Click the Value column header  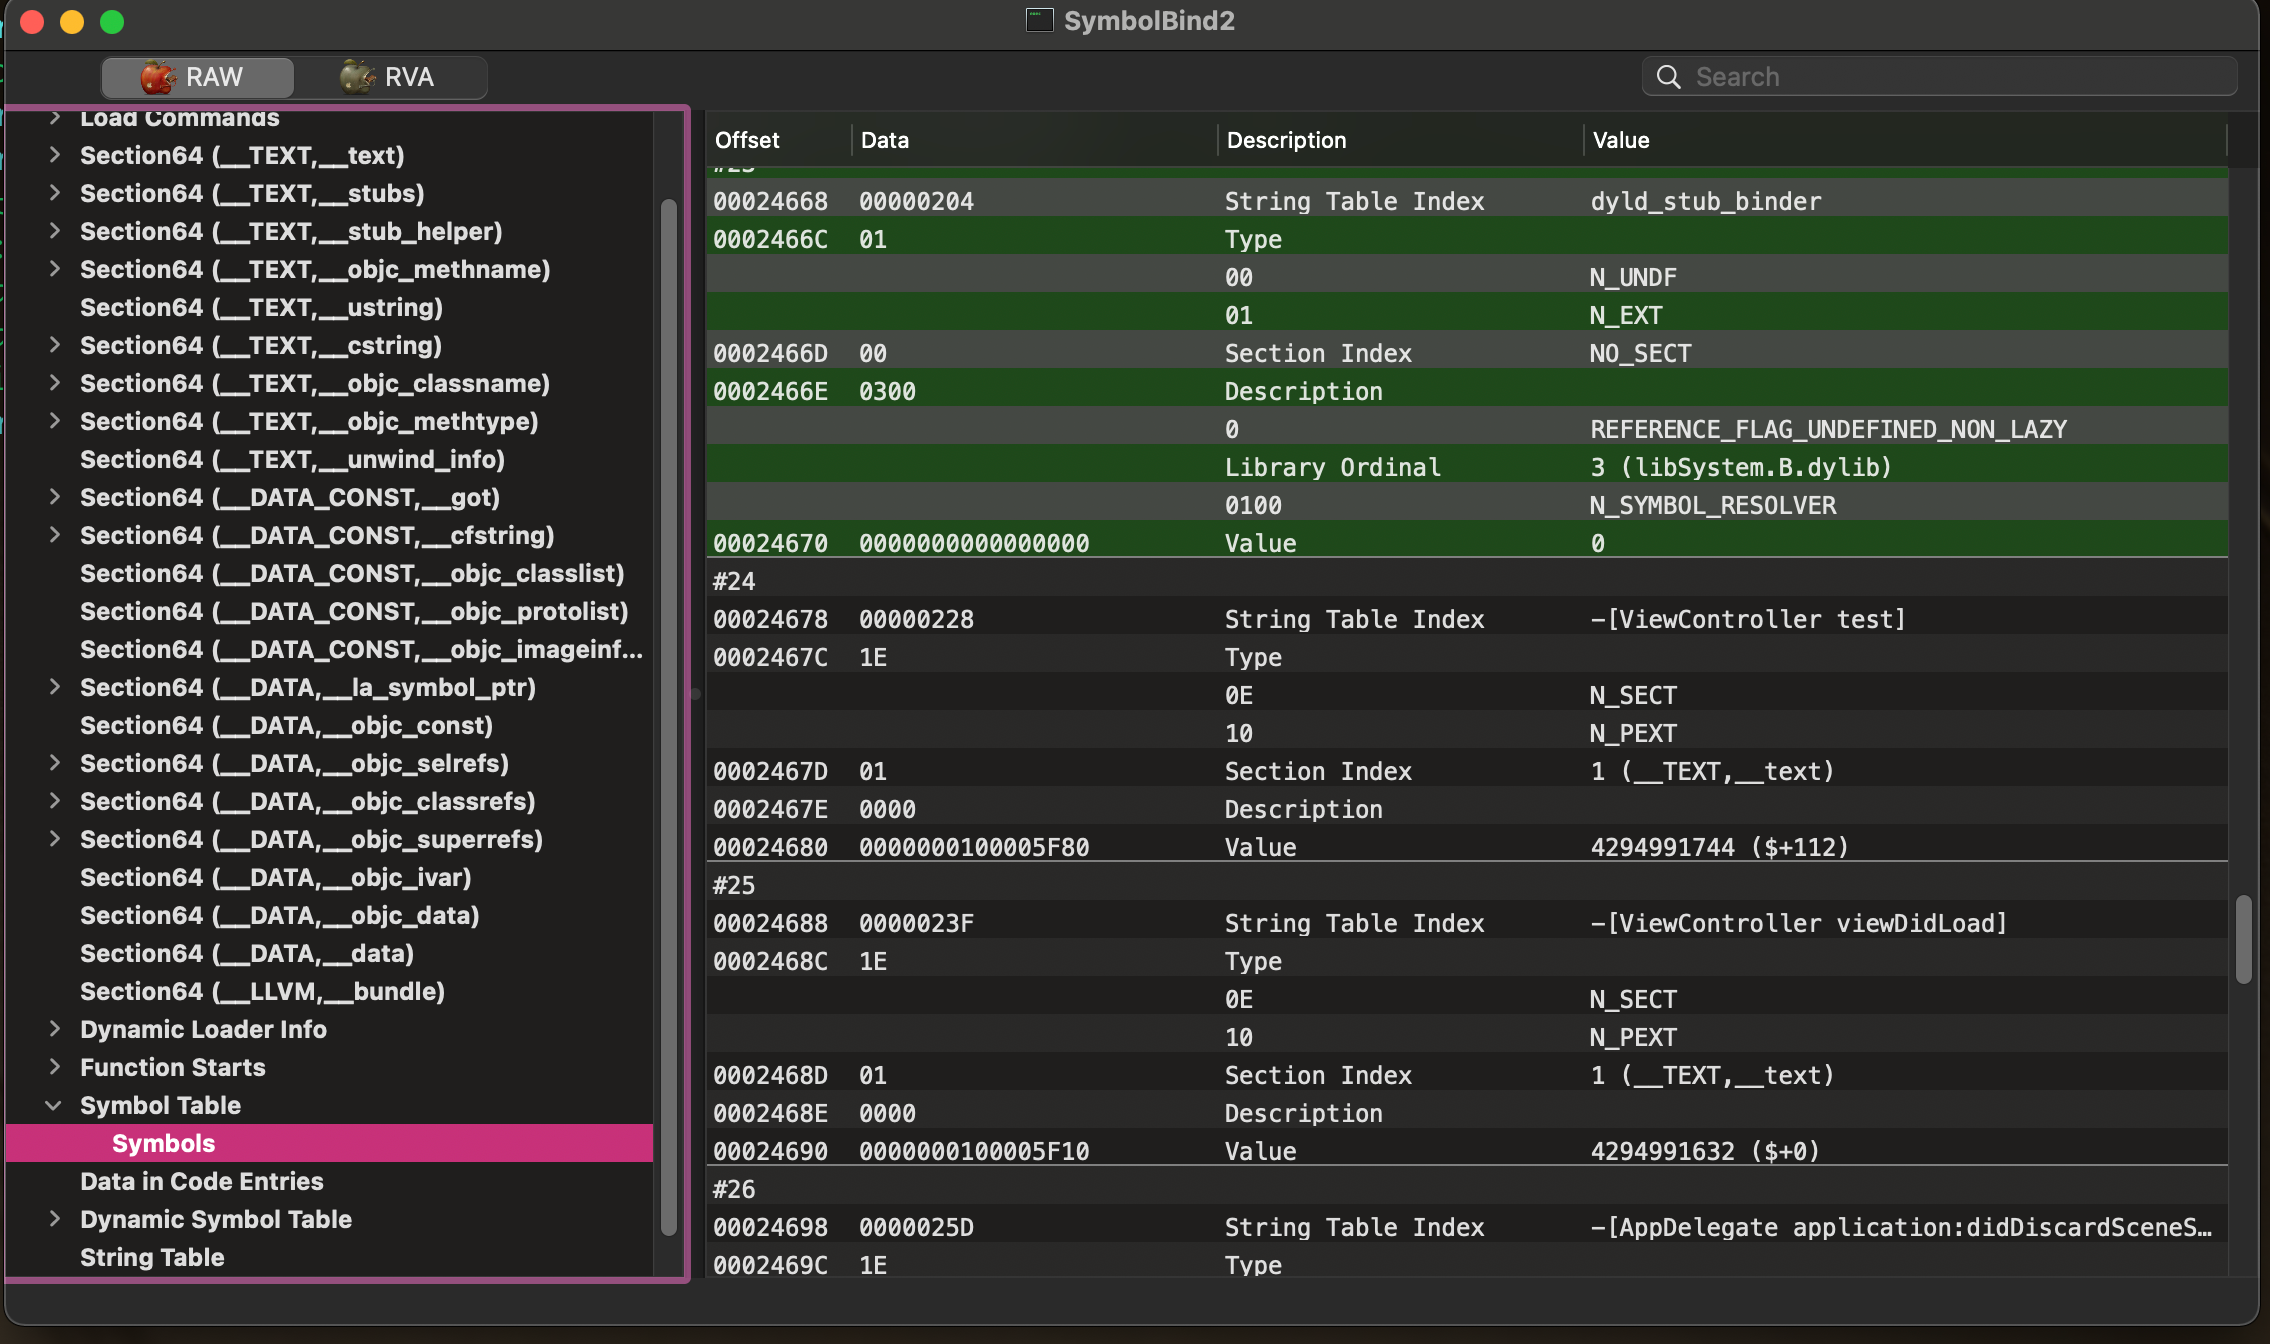click(1905, 140)
